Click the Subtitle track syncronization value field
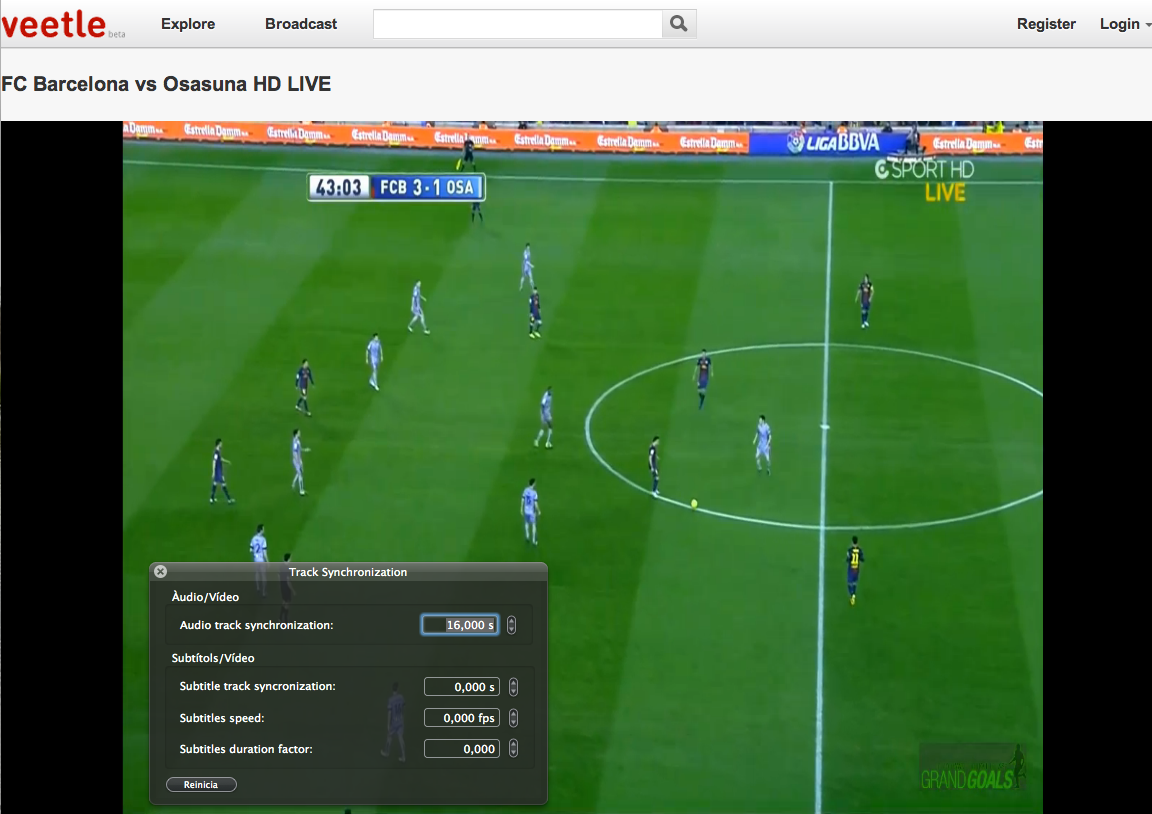Viewport: 1152px width, 814px height. click(461, 687)
